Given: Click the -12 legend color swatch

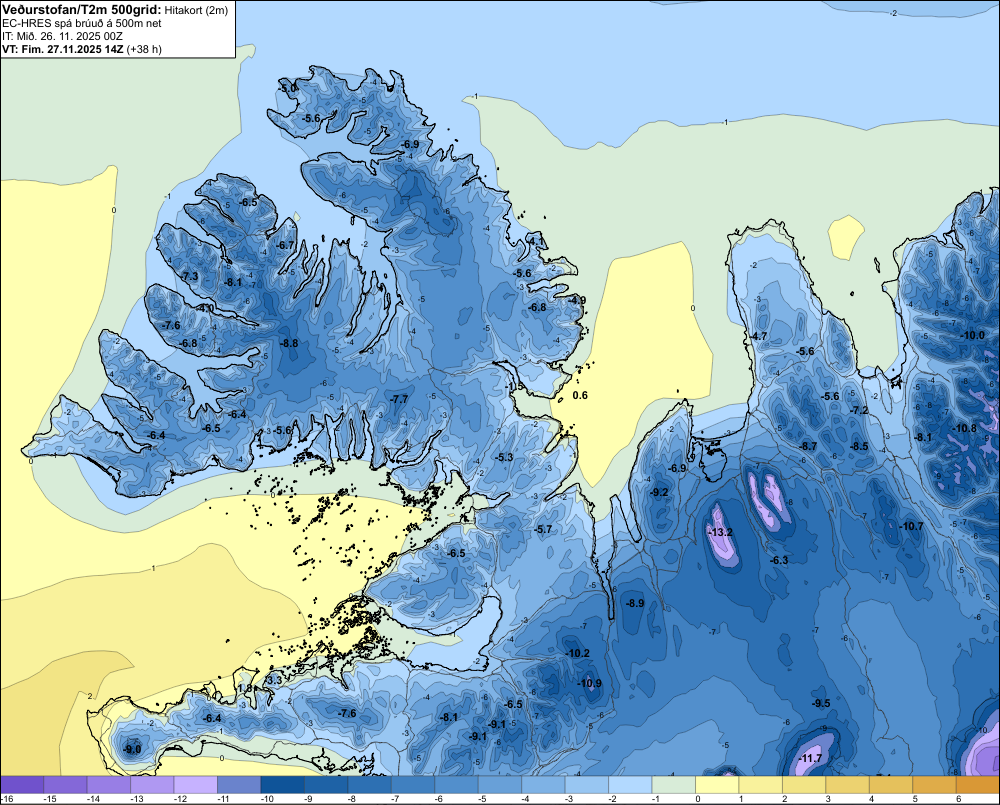Looking at the screenshot, I should pos(195,785).
